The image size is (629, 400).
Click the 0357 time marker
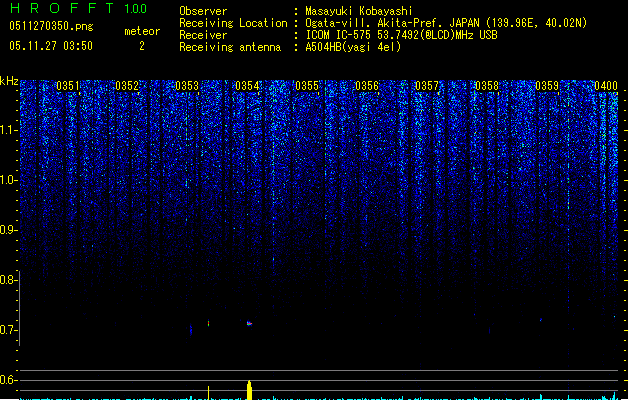coord(427,86)
